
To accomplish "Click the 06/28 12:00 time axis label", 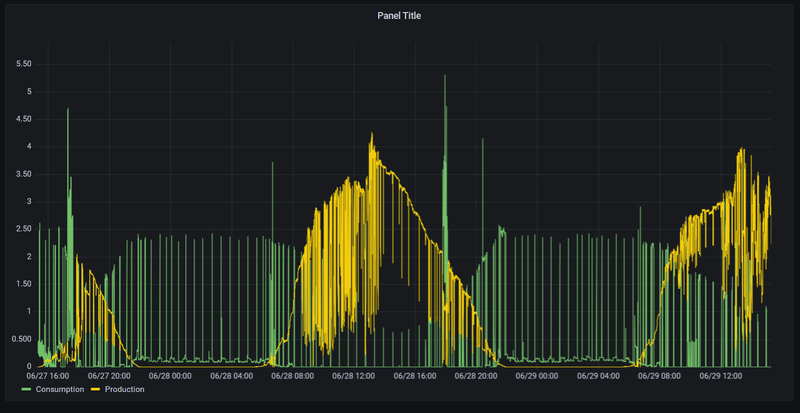I will click(x=354, y=376).
